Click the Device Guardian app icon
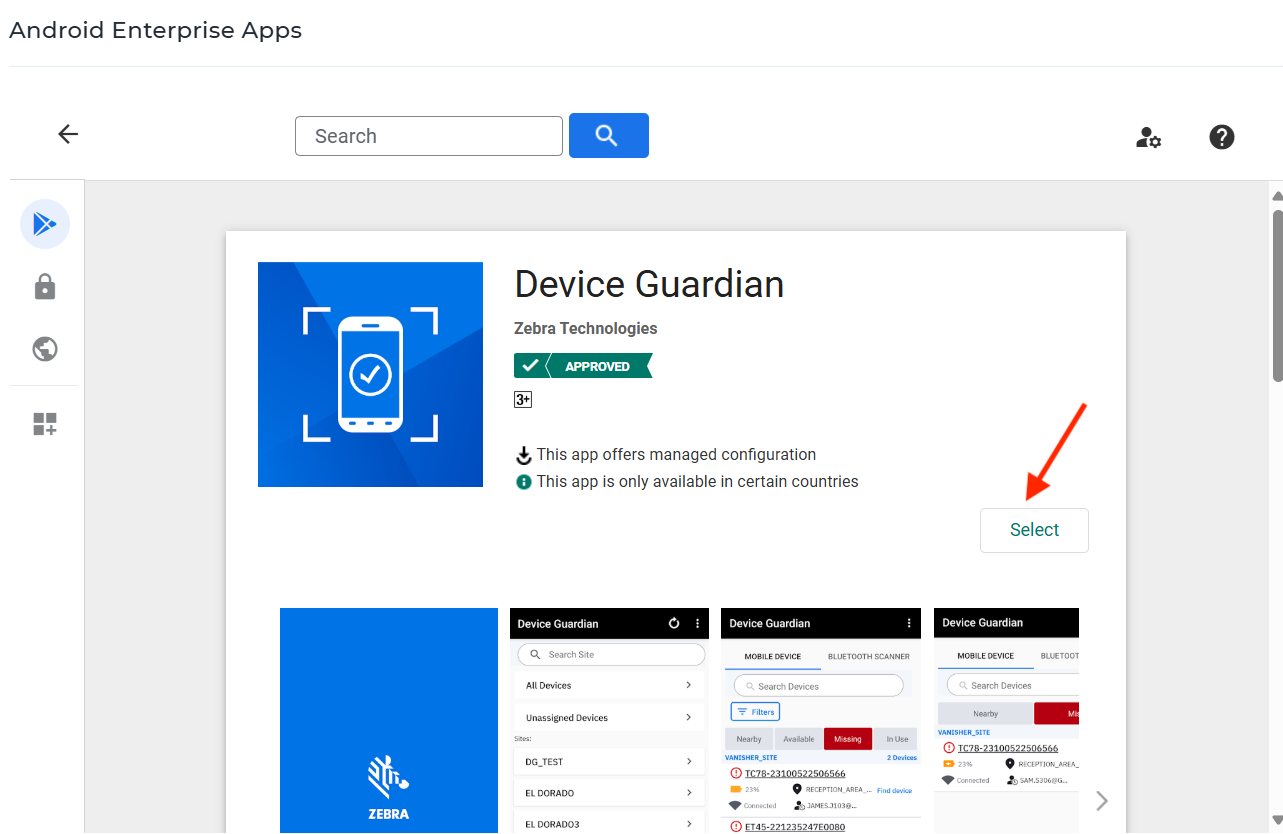 370,374
